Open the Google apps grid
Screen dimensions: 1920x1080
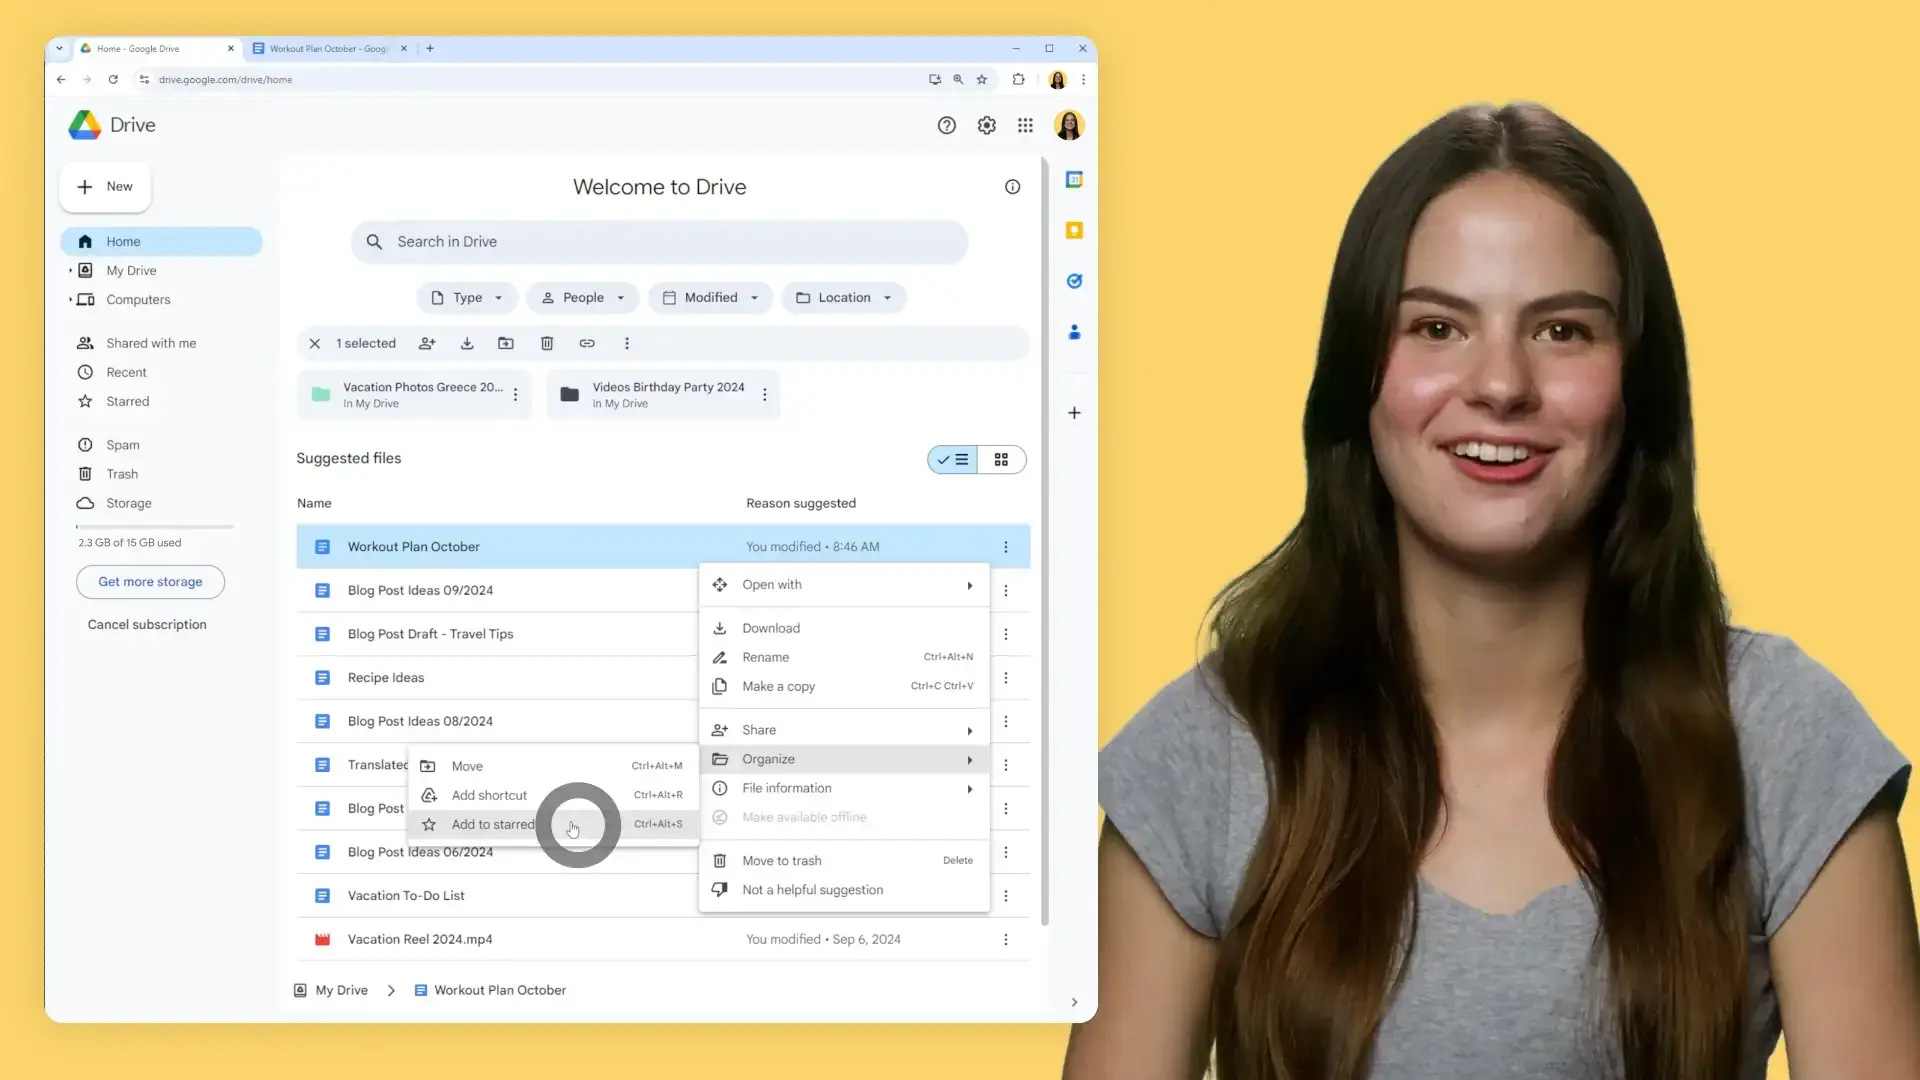pos(1025,125)
